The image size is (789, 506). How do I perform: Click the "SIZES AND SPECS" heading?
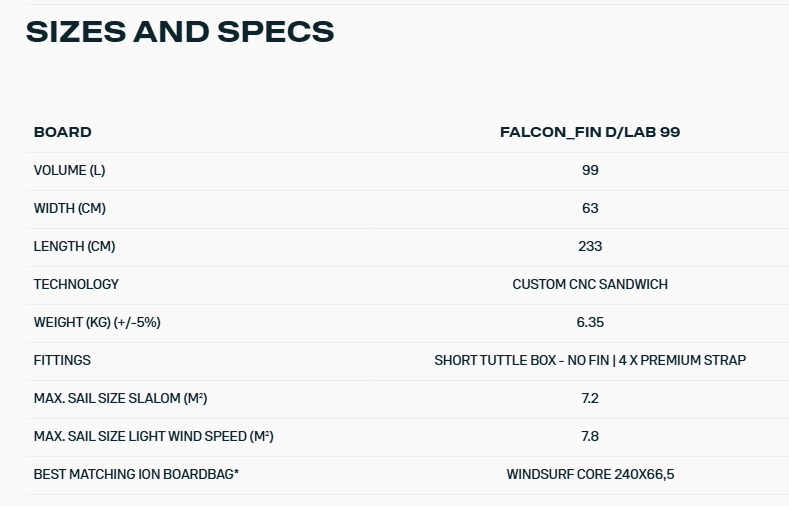[180, 32]
